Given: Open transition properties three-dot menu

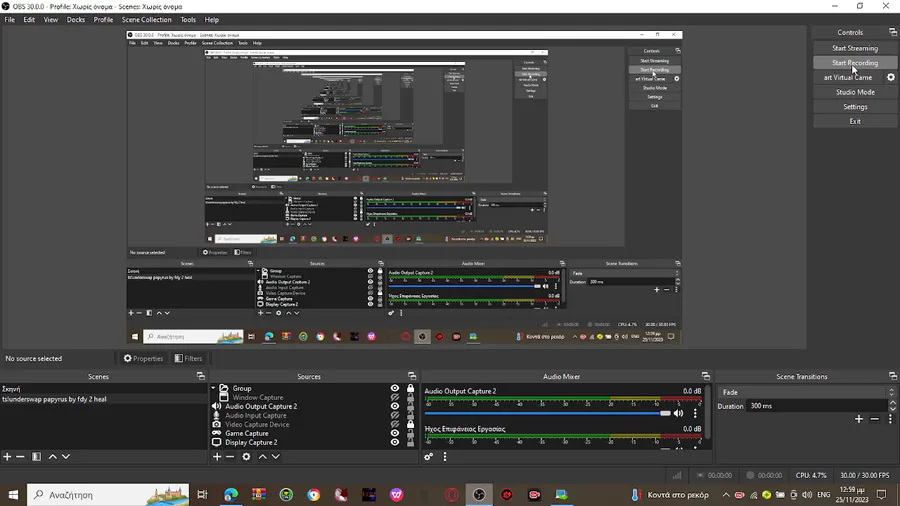Looking at the screenshot, I should (890, 419).
